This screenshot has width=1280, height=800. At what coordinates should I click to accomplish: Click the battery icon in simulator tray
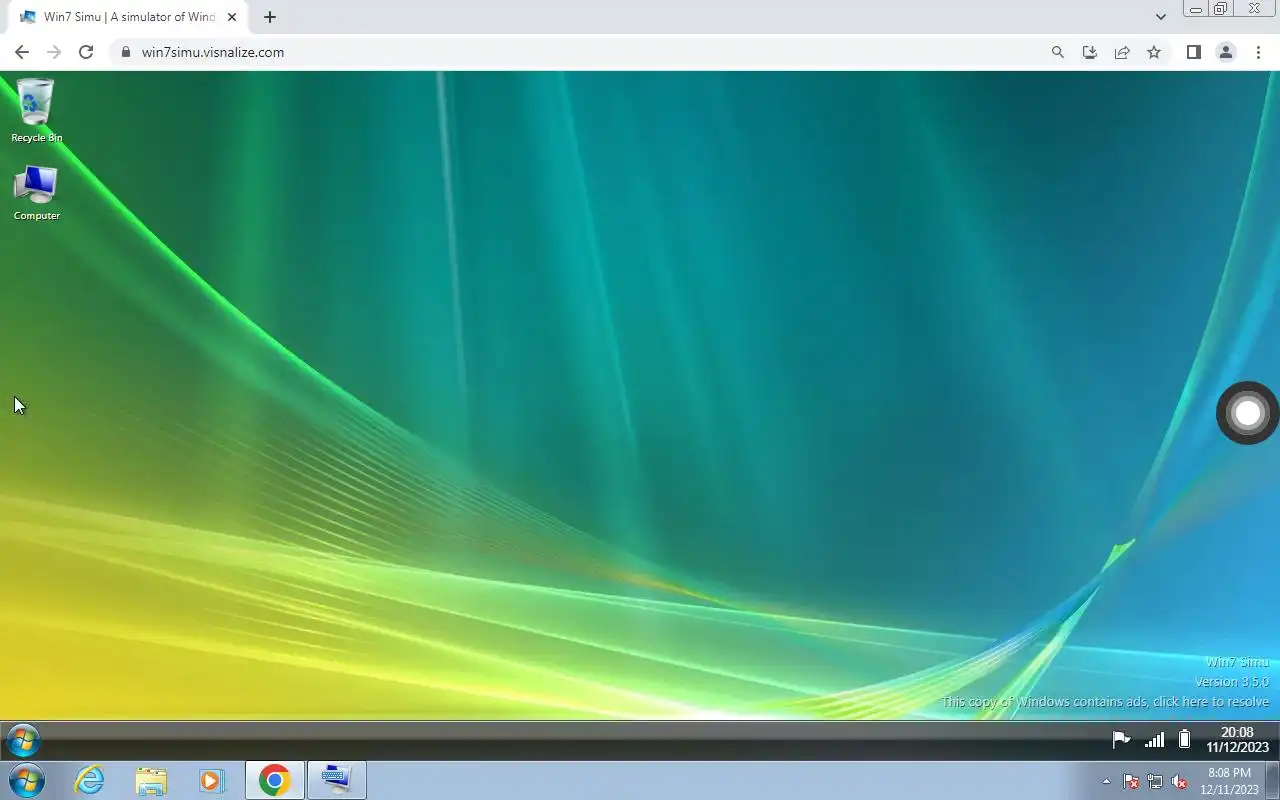click(x=1184, y=740)
